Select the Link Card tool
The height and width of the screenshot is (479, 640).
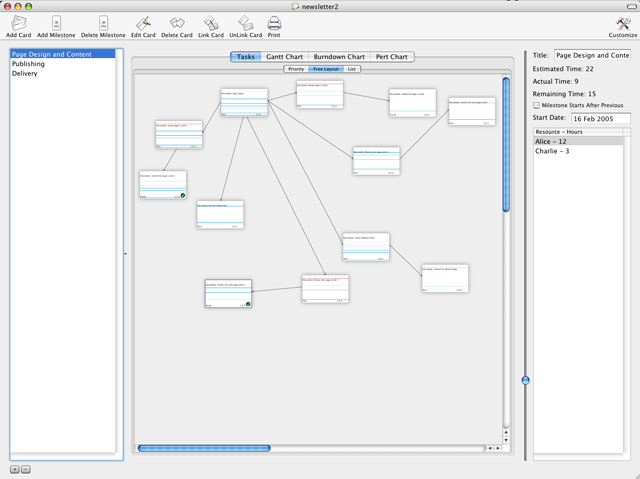coord(210,22)
